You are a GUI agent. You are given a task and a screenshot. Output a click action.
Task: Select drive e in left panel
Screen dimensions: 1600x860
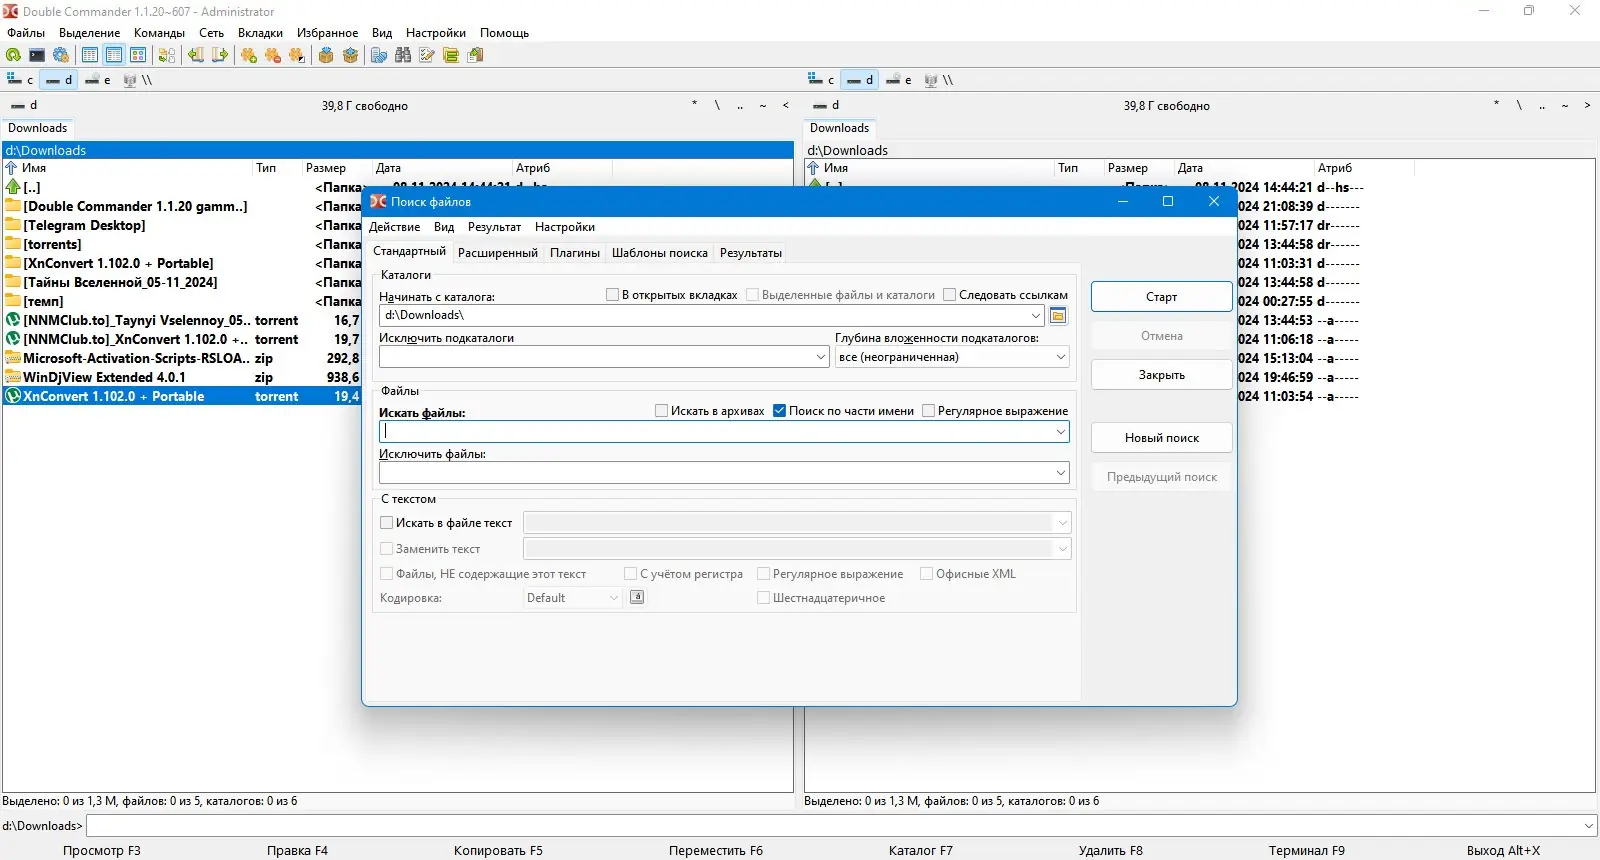pyautogui.click(x=98, y=80)
